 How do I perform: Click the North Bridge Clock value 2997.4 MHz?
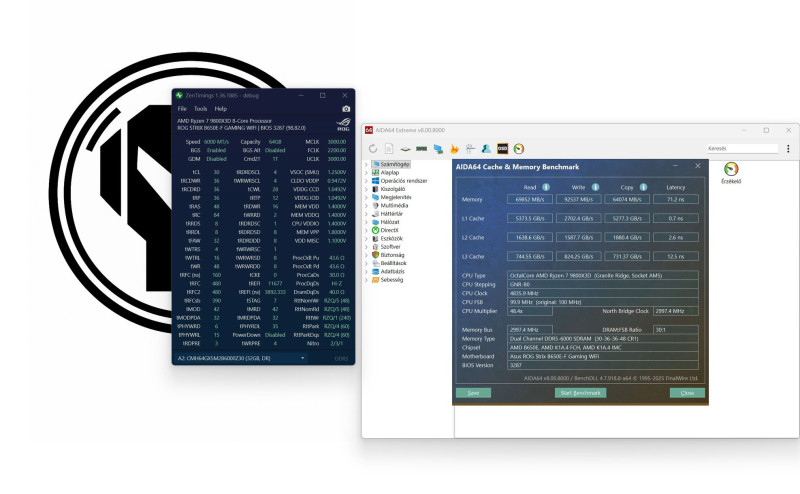click(x=676, y=311)
